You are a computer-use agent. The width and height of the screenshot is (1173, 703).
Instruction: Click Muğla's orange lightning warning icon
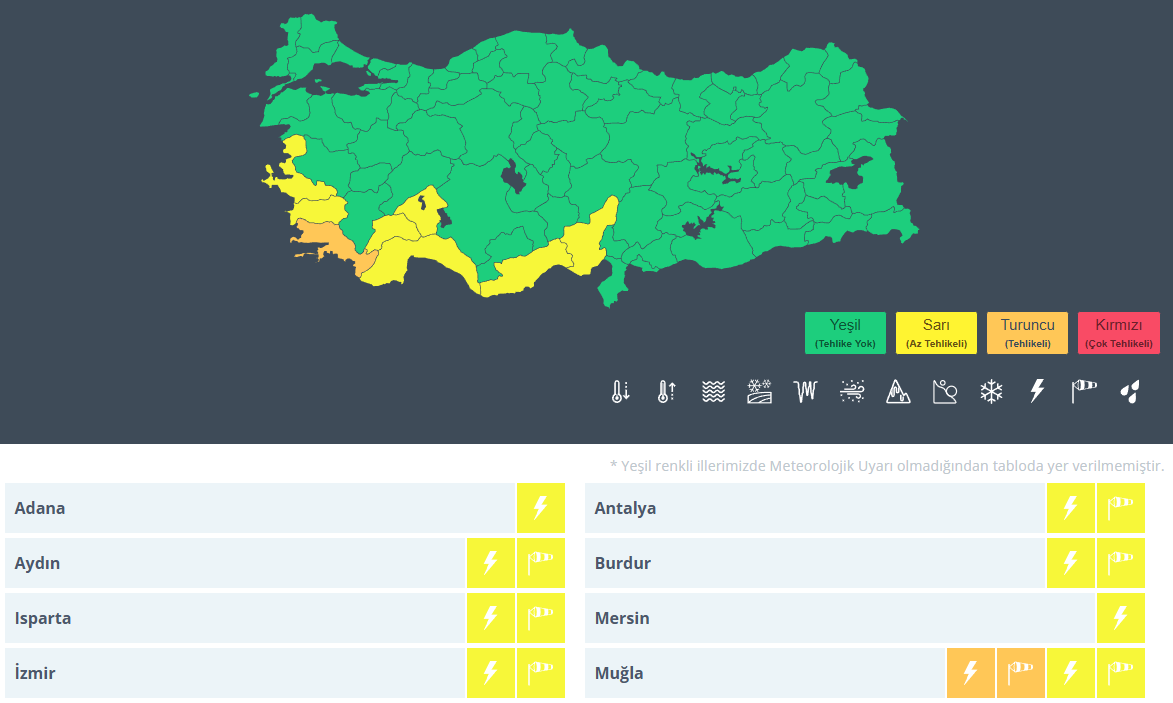point(971,673)
